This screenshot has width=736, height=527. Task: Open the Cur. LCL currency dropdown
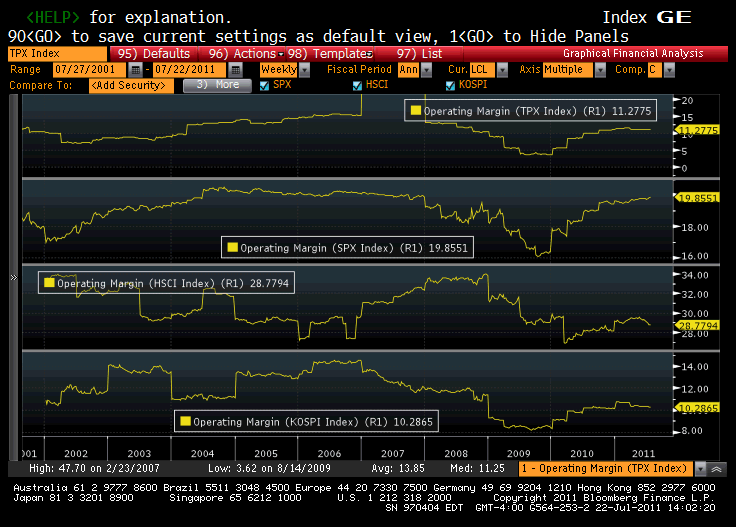tap(502, 70)
